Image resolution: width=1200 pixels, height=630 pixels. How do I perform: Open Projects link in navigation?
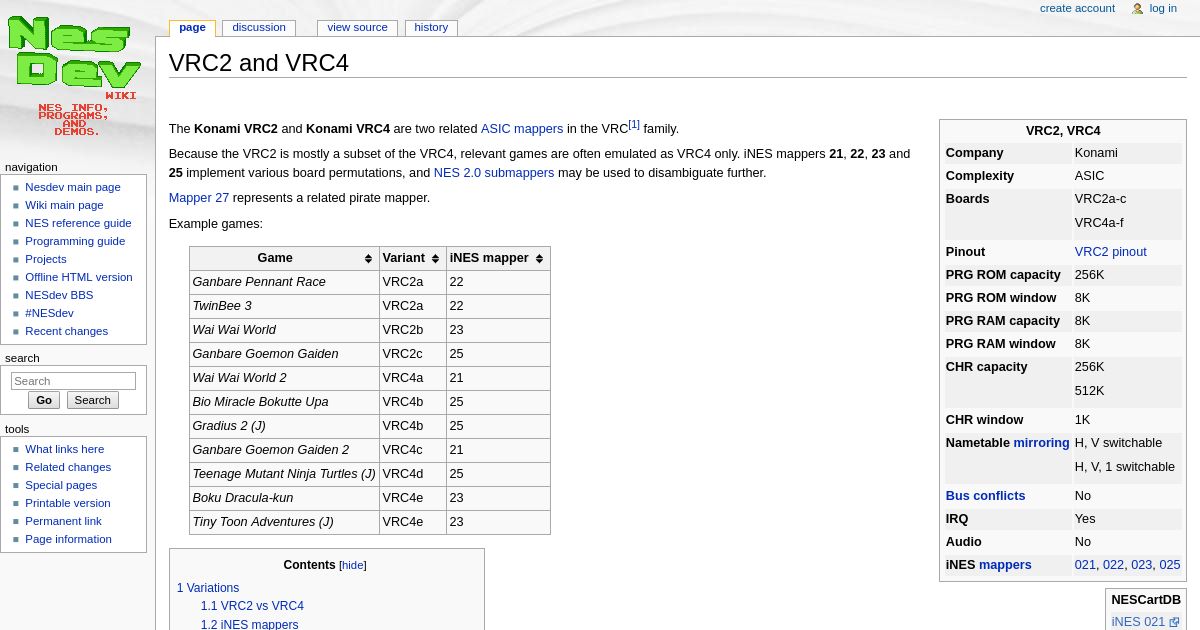[46, 259]
